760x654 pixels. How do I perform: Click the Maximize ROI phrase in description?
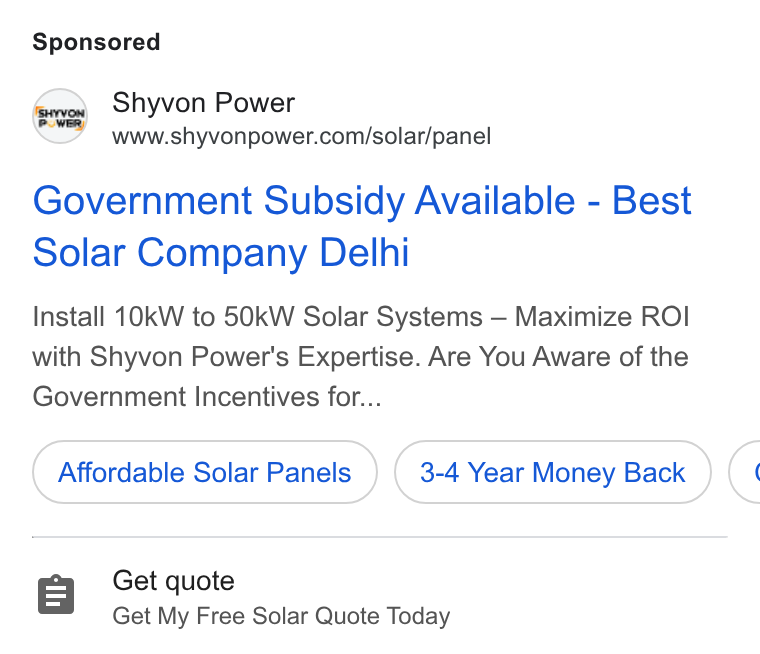pyautogui.click(x=602, y=317)
